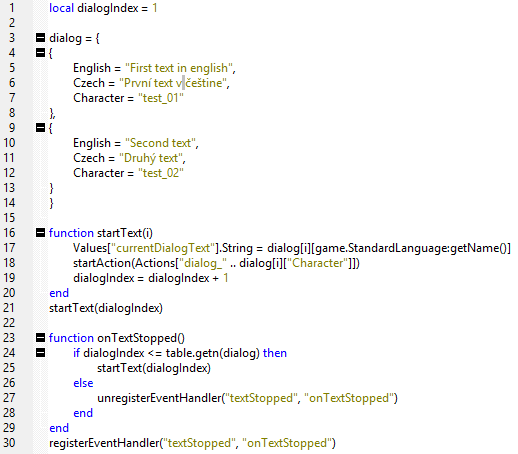
Task: Collapse the onTextStopped function fold marker
Action: pyautogui.click(x=40, y=338)
